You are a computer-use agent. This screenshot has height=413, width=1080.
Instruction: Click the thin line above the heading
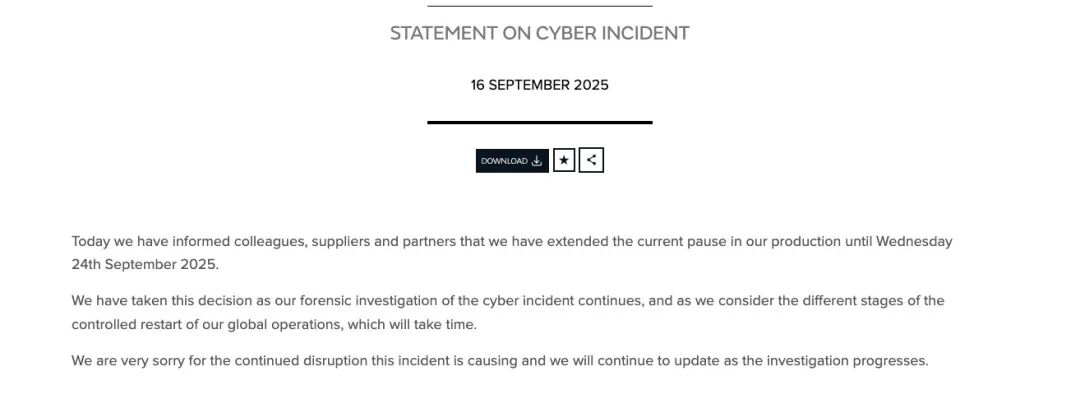(539, 6)
